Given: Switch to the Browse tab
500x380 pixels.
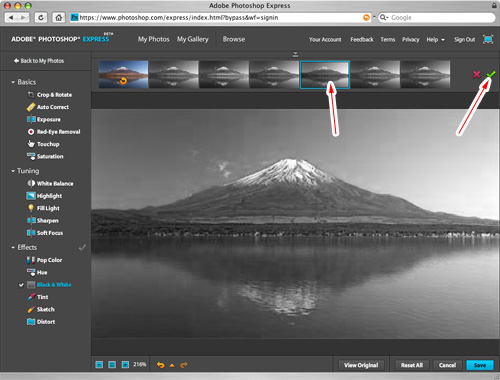Looking at the screenshot, I should [234, 39].
